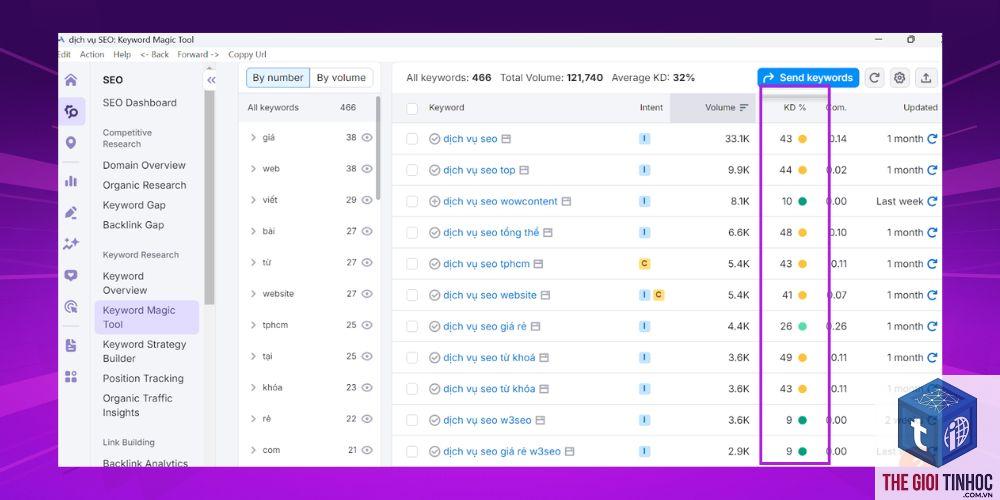Viewport: 1000px width, 500px height.
Task: Tick the select-all keyword checkbox in header
Action: pyautogui.click(x=412, y=108)
